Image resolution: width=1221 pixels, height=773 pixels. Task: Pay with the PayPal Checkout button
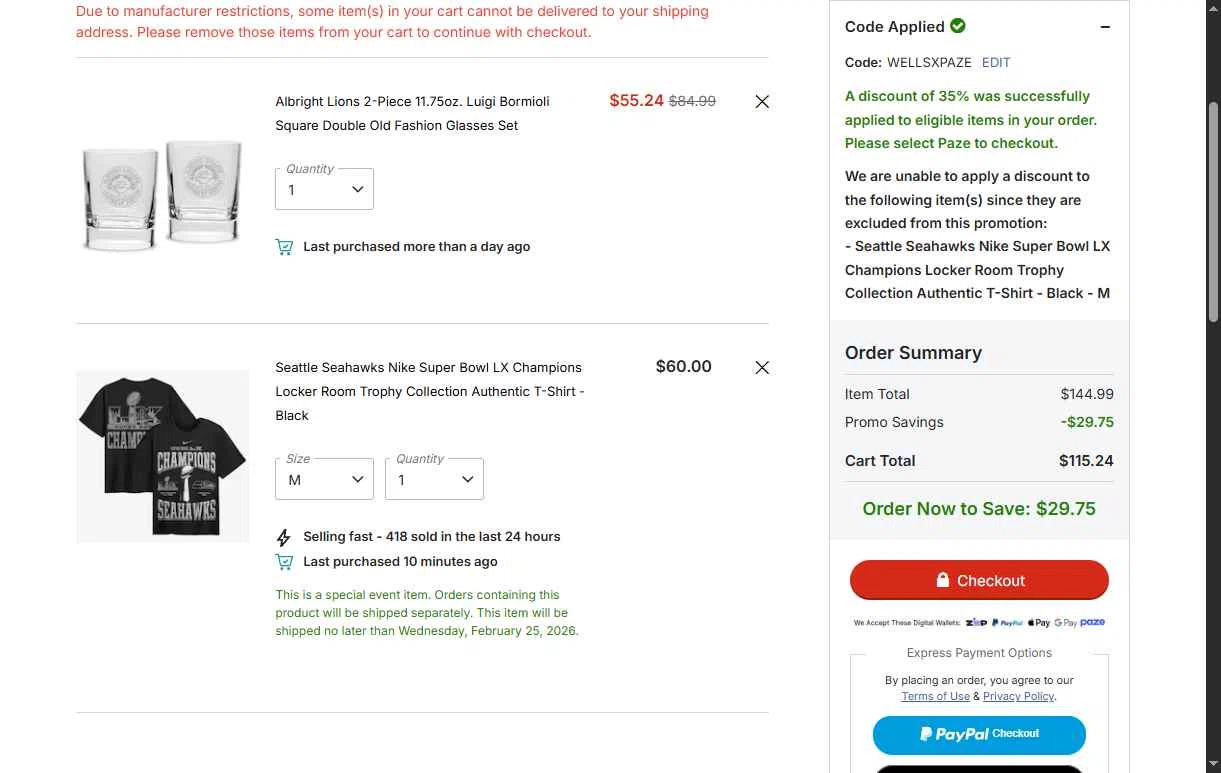coord(979,734)
